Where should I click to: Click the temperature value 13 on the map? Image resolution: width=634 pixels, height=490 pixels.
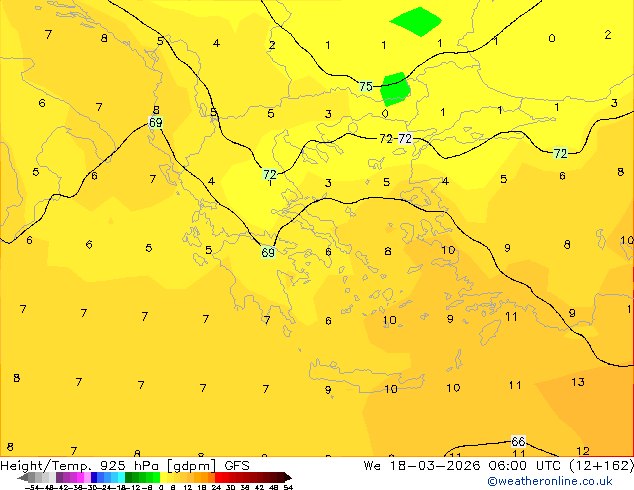[578, 382]
